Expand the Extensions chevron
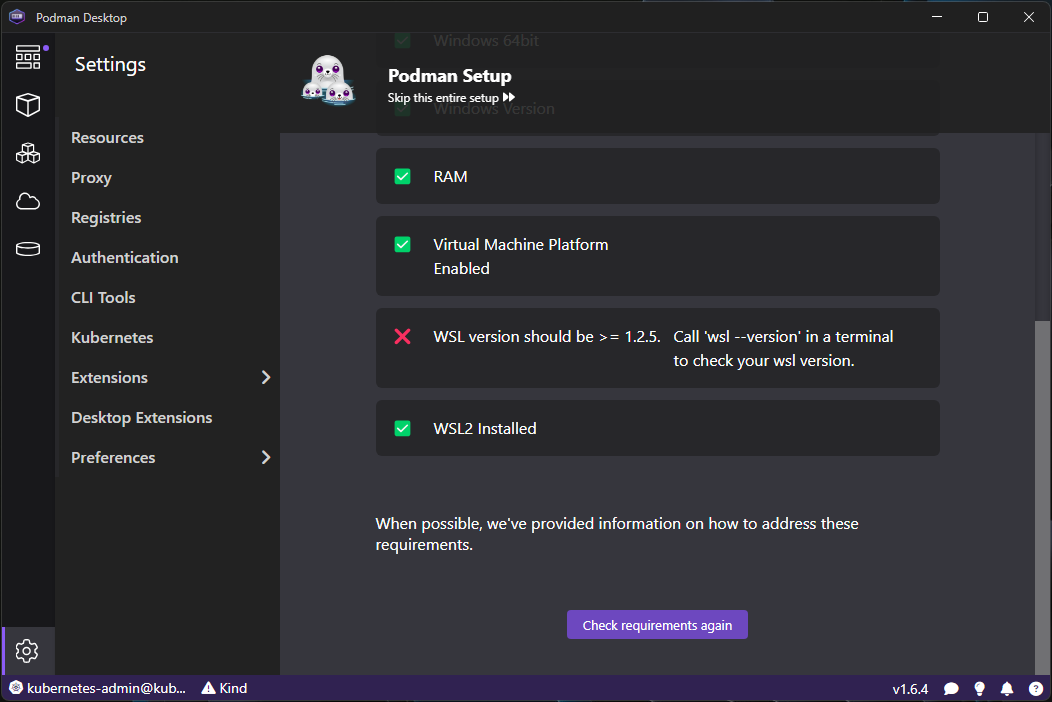1052x702 pixels. [x=266, y=377]
